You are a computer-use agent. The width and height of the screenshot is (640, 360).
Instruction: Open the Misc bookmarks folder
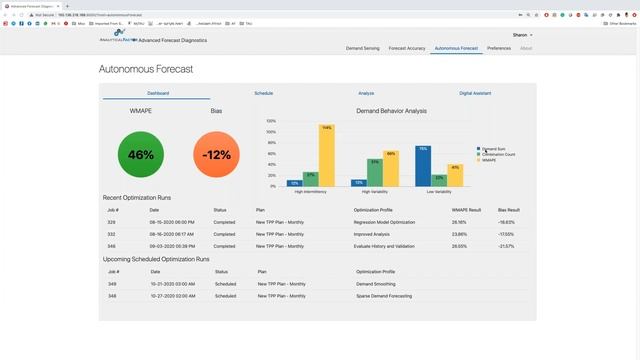(78, 24)
